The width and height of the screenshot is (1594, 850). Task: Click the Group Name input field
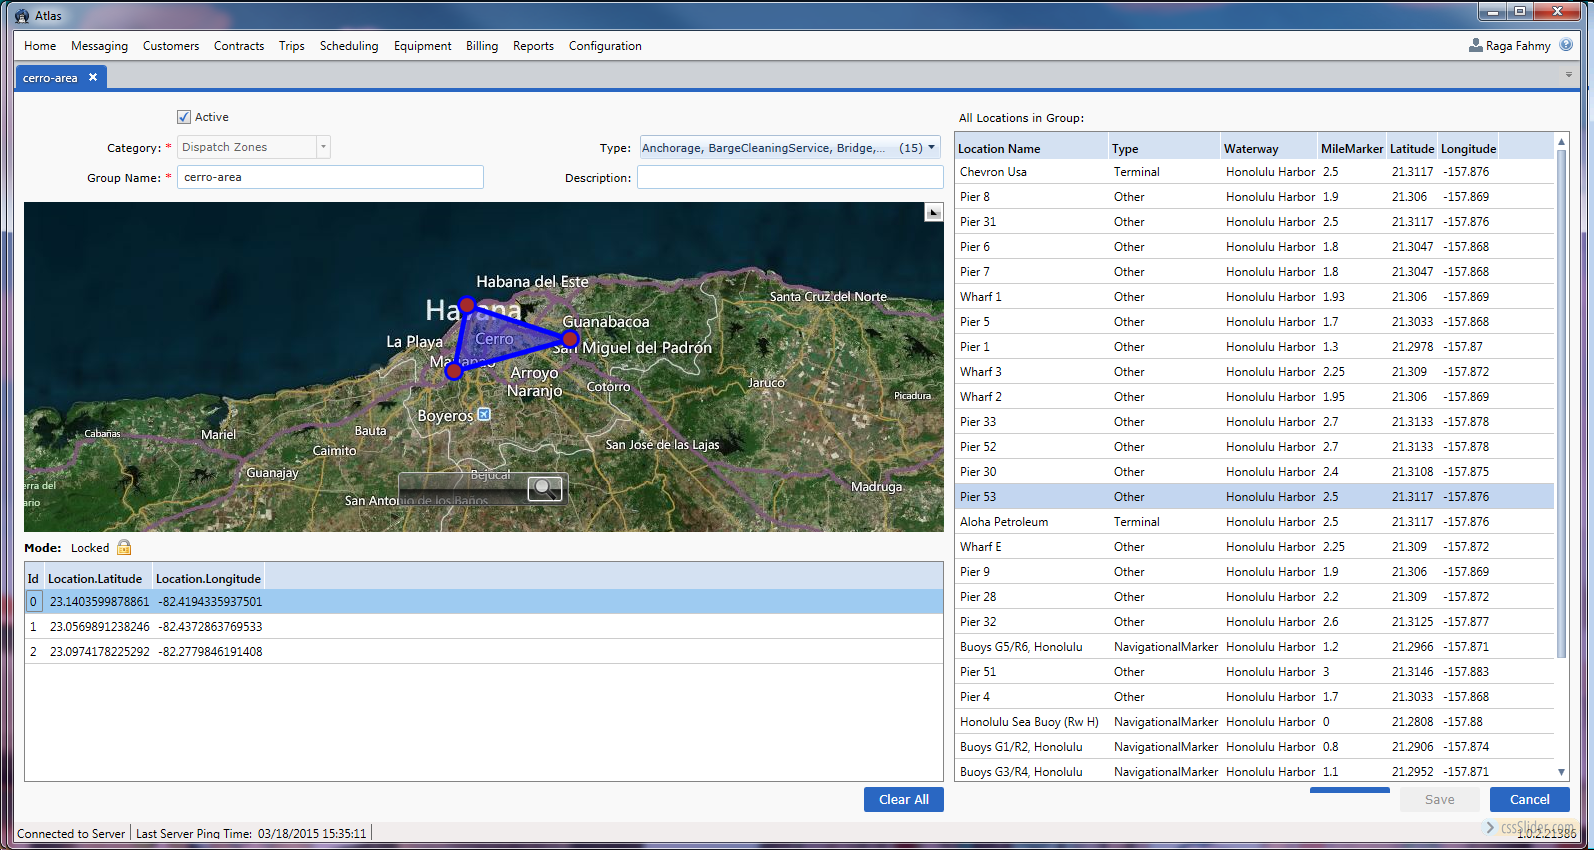pos(330,177)
